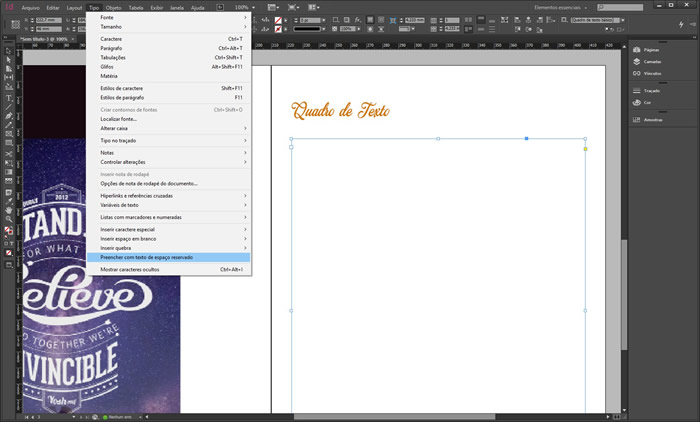Open the Páginas panel
This screenshot has width=700, height=422.
point(651,49)
